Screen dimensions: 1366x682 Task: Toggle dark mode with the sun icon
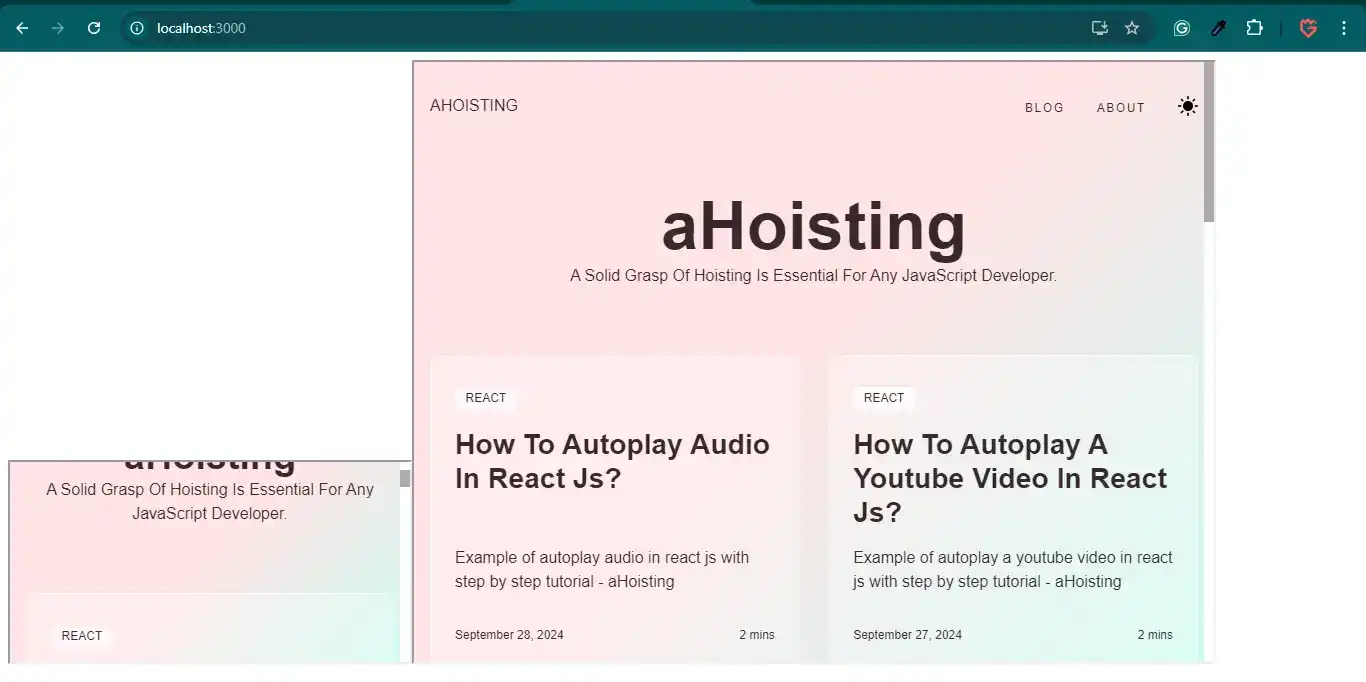(1187, 106)
